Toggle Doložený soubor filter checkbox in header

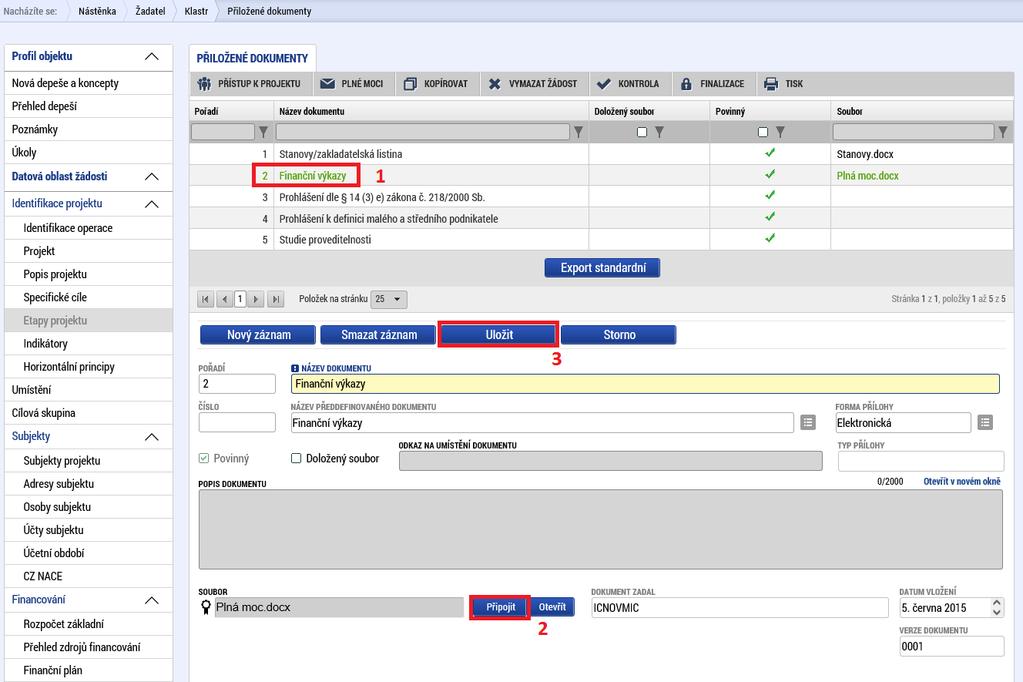coord(642,132)
